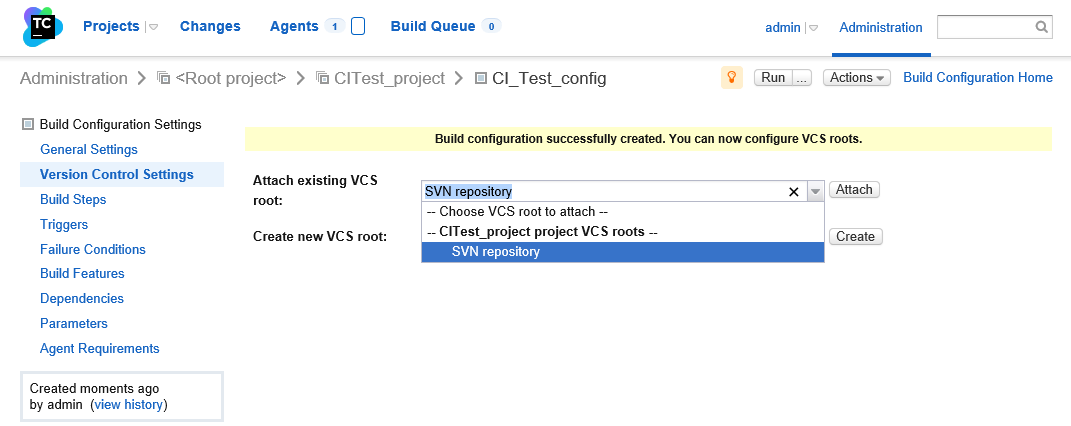Open the Administration tab
This screenshot has height=426, width=1071.
(880, 27)
